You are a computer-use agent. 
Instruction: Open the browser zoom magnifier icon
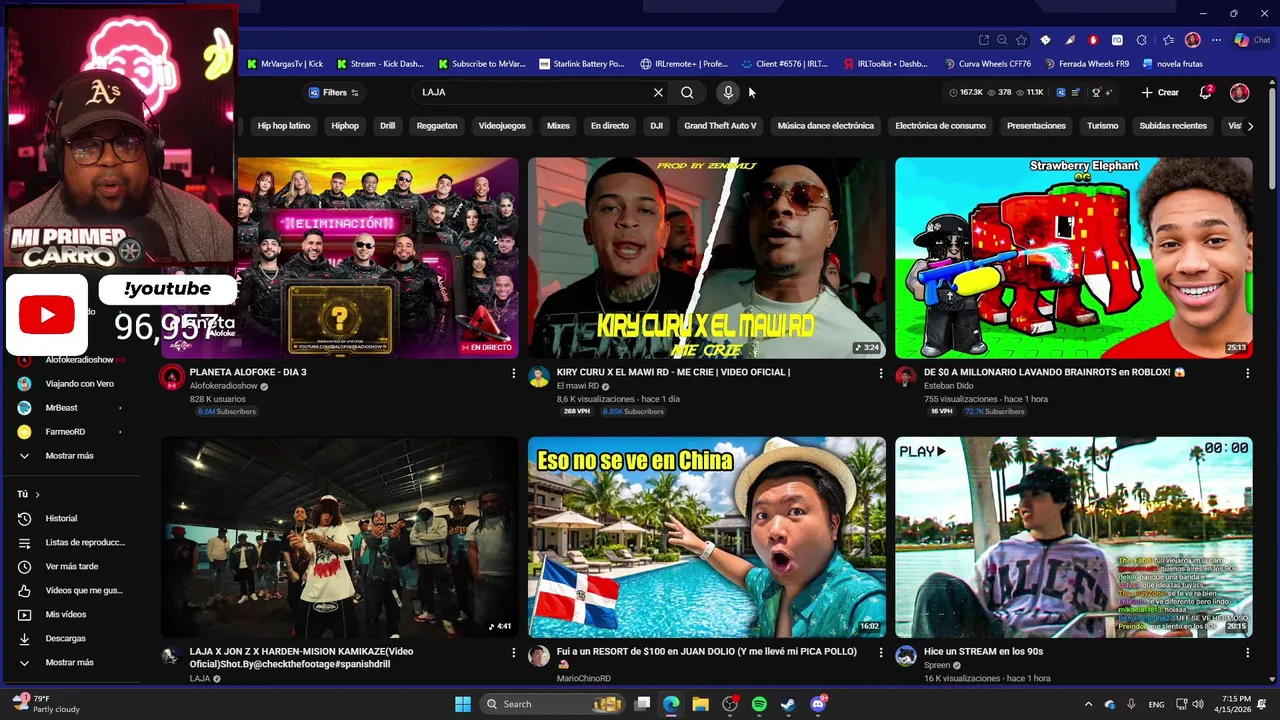1003,40
